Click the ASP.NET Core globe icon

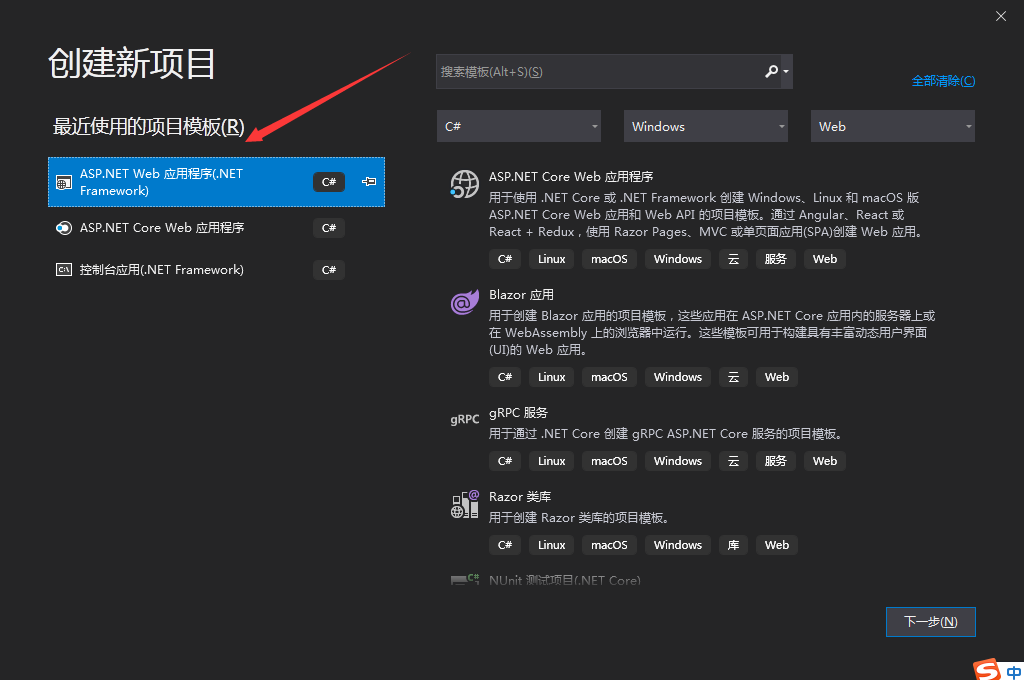point(464,184)
